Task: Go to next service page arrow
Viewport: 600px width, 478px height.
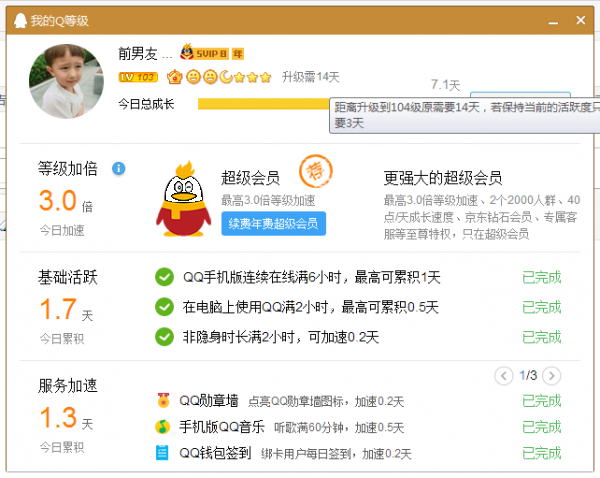Action: coord(551,376)
